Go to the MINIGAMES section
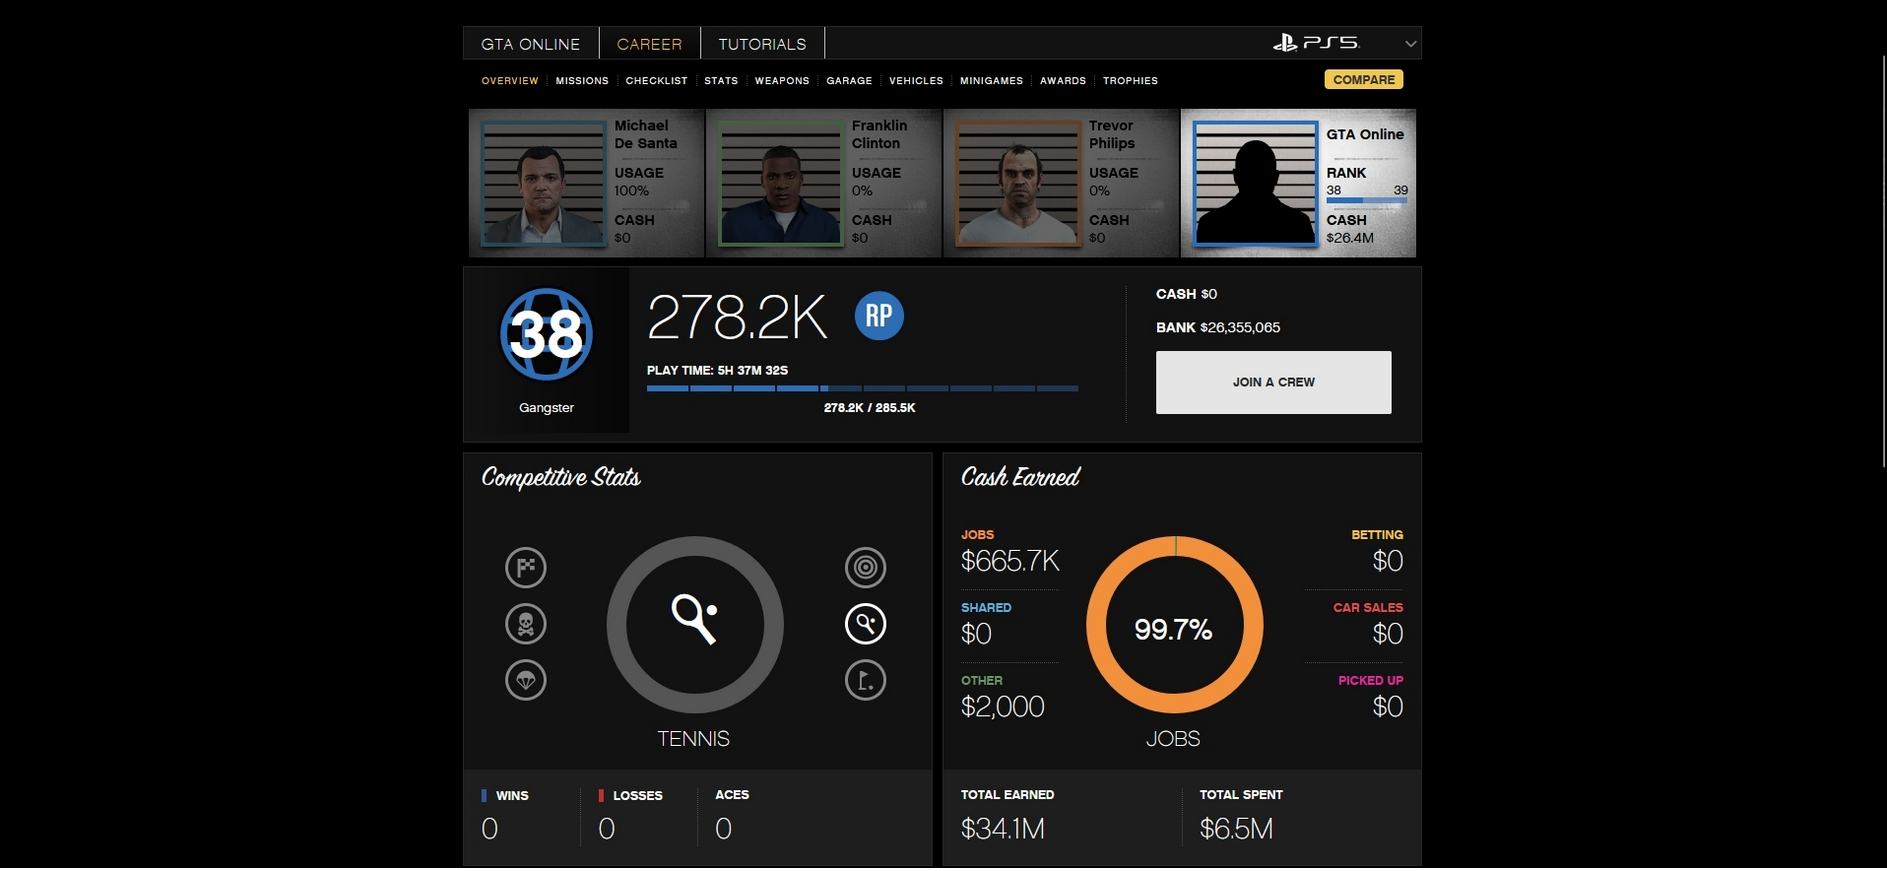Screen dimensions: 1887x871 [991, 81]
